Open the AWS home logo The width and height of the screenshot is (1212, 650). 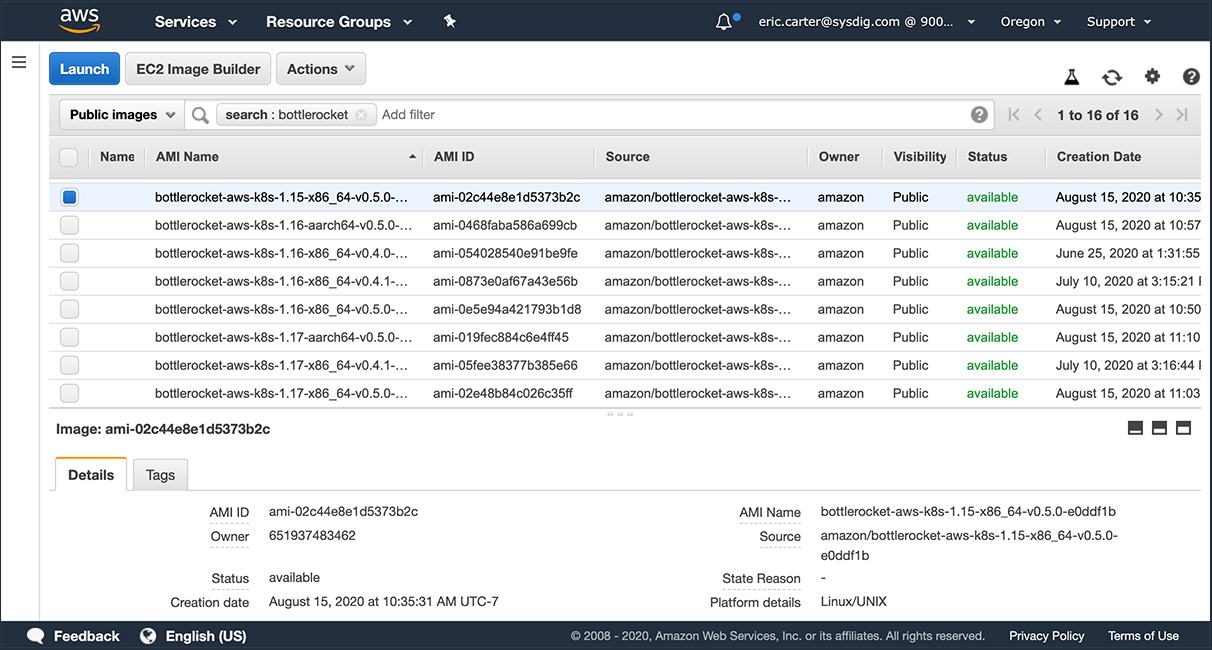click(x=79, y=20)
